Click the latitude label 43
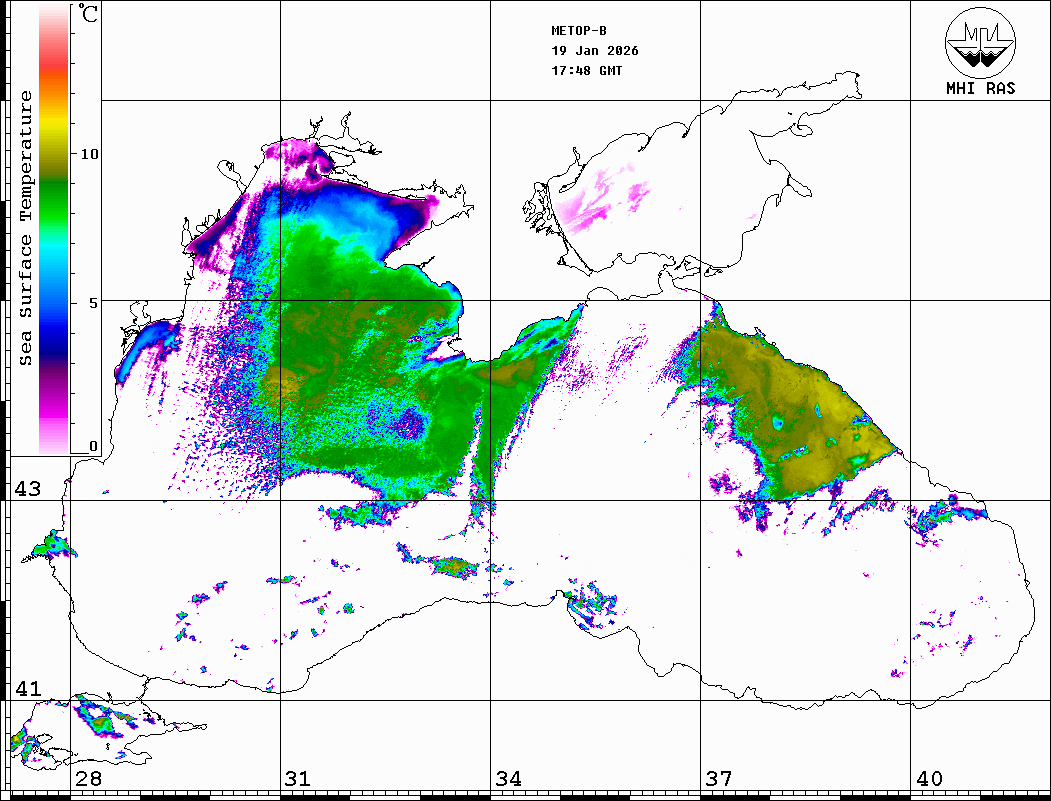This screenshot has width=1051, height=801. [27, 489]
